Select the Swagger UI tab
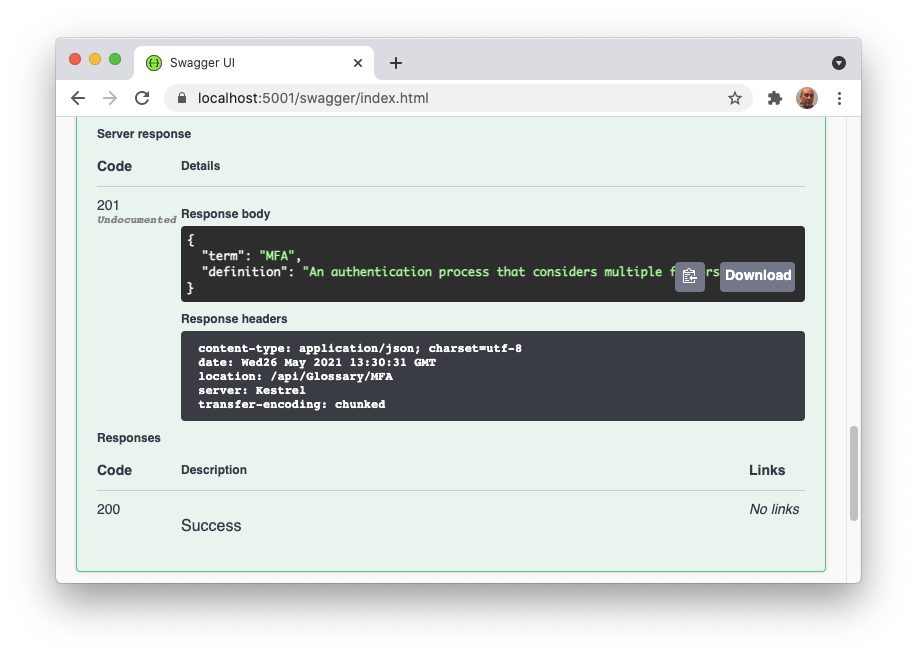The image size is (917, 657). (x=240, y=63)
